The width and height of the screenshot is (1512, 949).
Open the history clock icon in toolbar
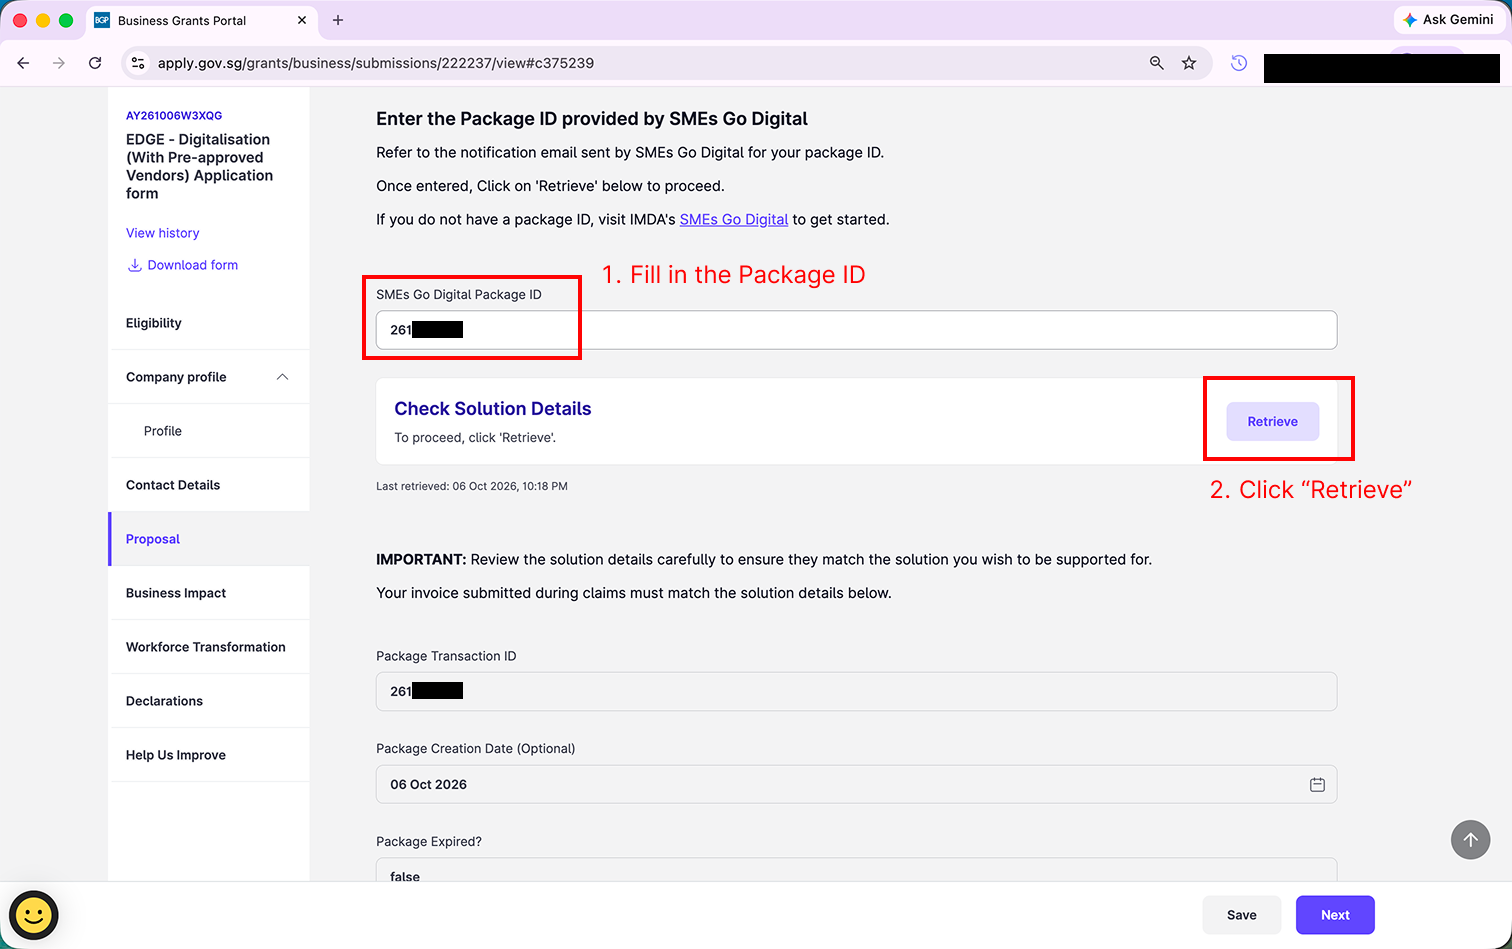1239,63
